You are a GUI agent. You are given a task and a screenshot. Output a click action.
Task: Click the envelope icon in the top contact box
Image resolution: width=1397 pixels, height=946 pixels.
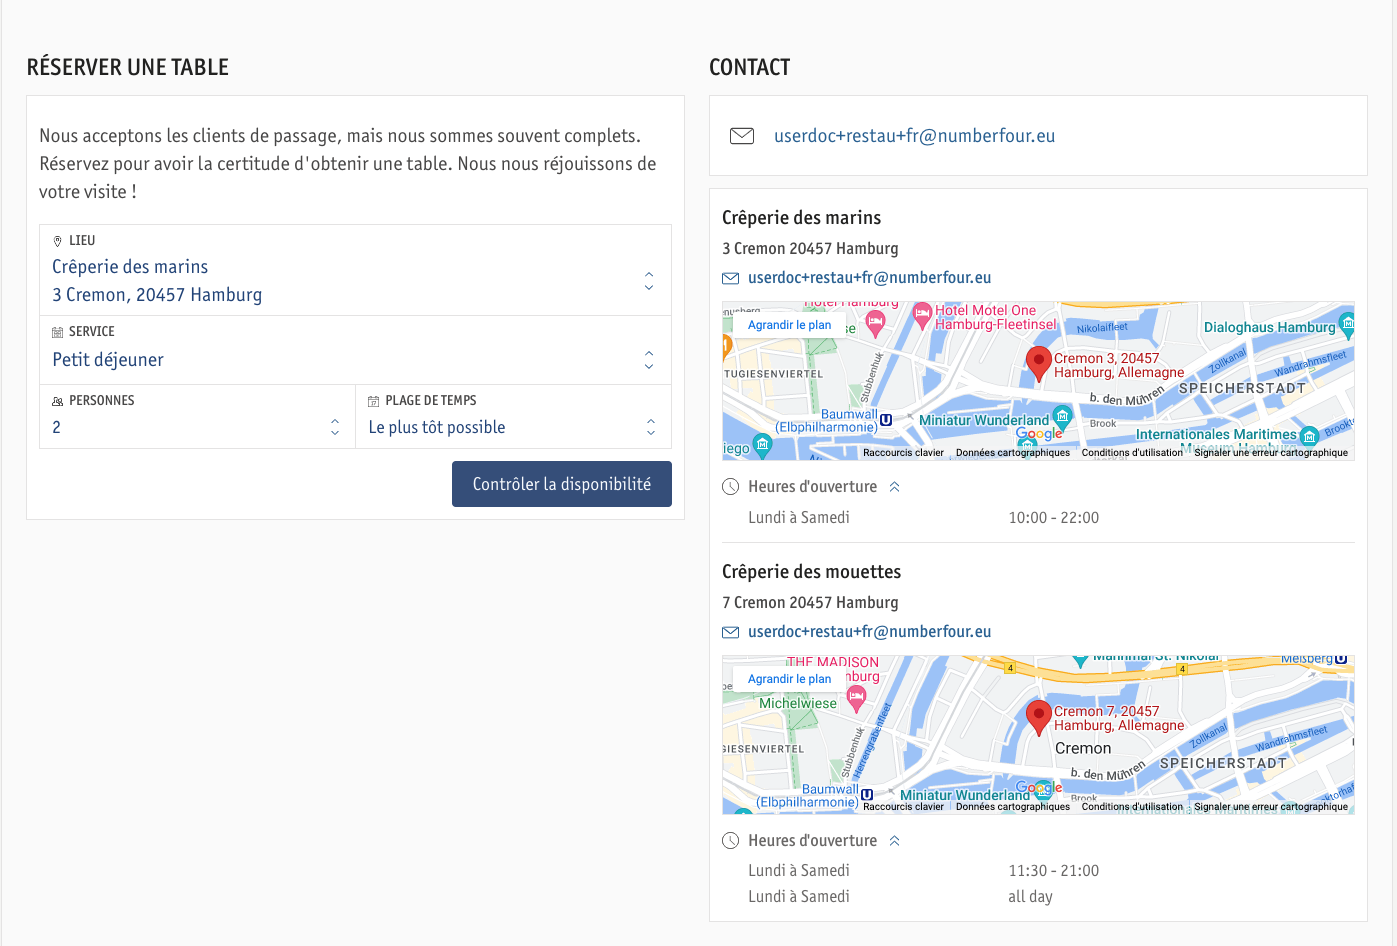coord(742,136)
